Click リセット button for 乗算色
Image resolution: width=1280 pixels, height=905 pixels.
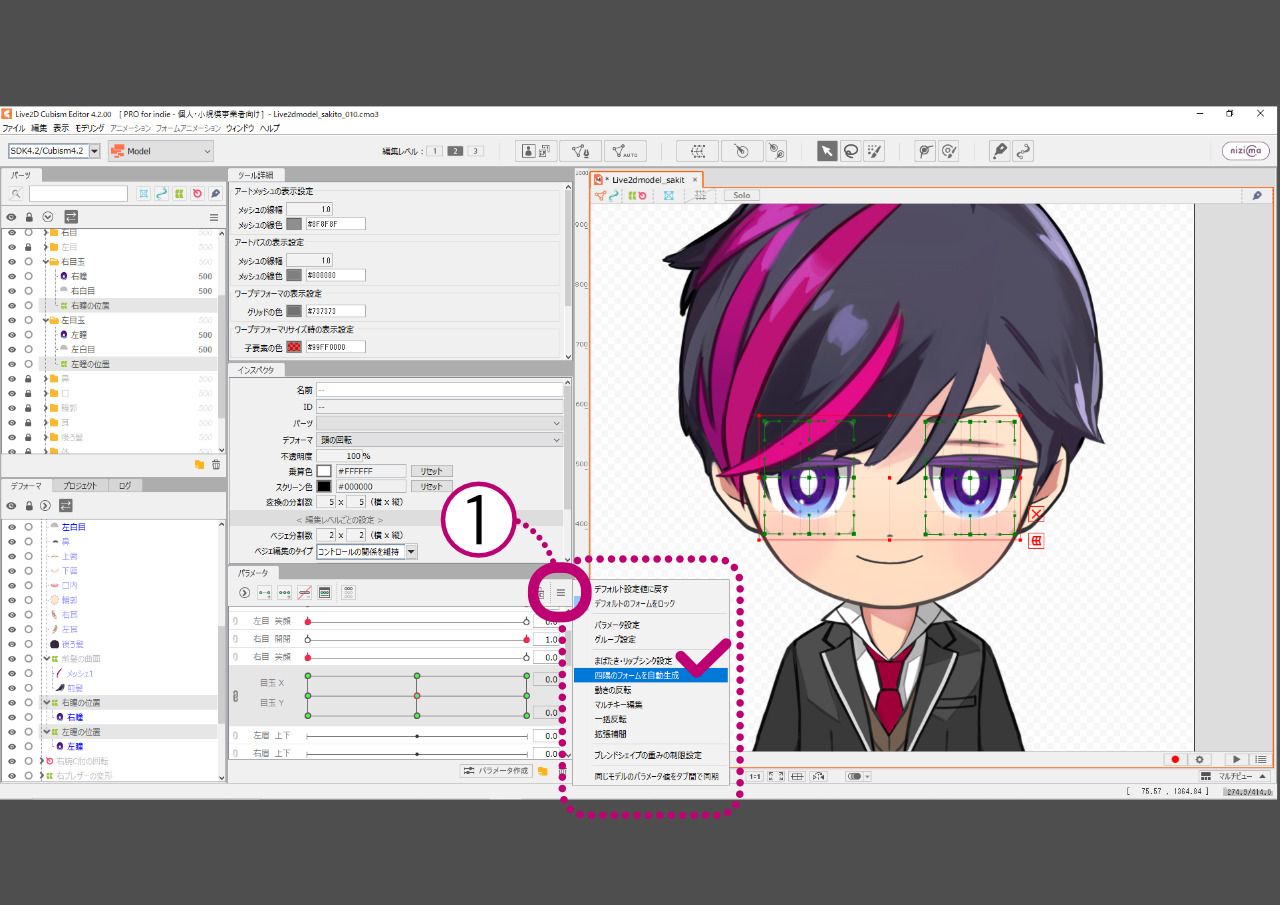pos(431,471)
